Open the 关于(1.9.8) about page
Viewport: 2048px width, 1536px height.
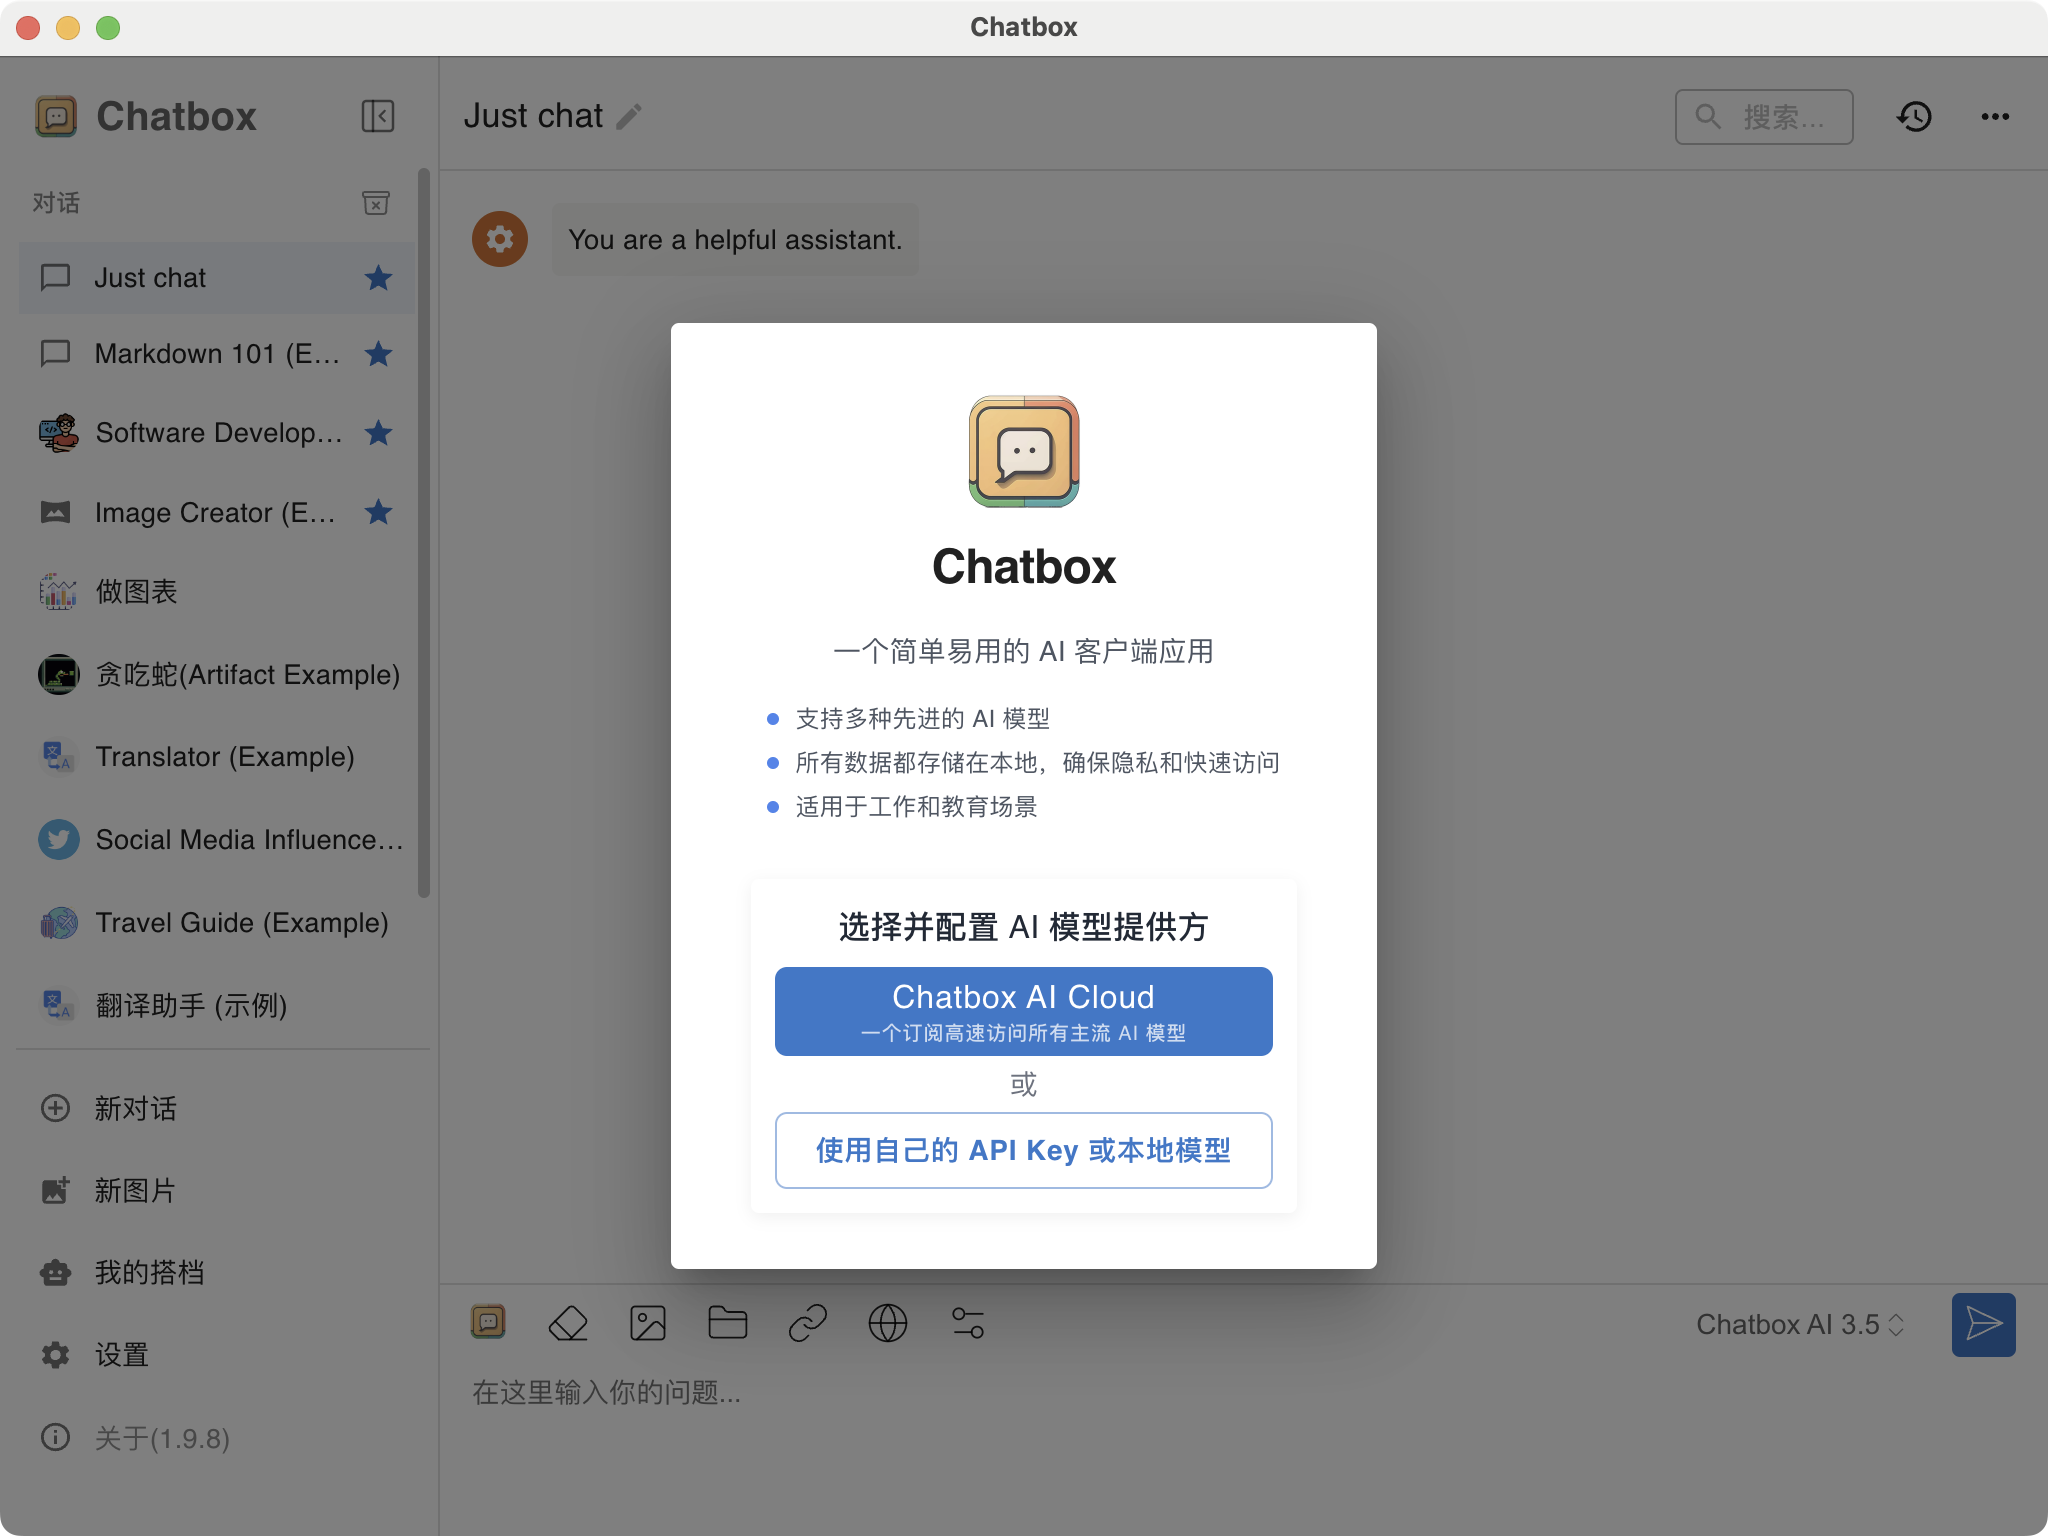[x=217, y=1438]
